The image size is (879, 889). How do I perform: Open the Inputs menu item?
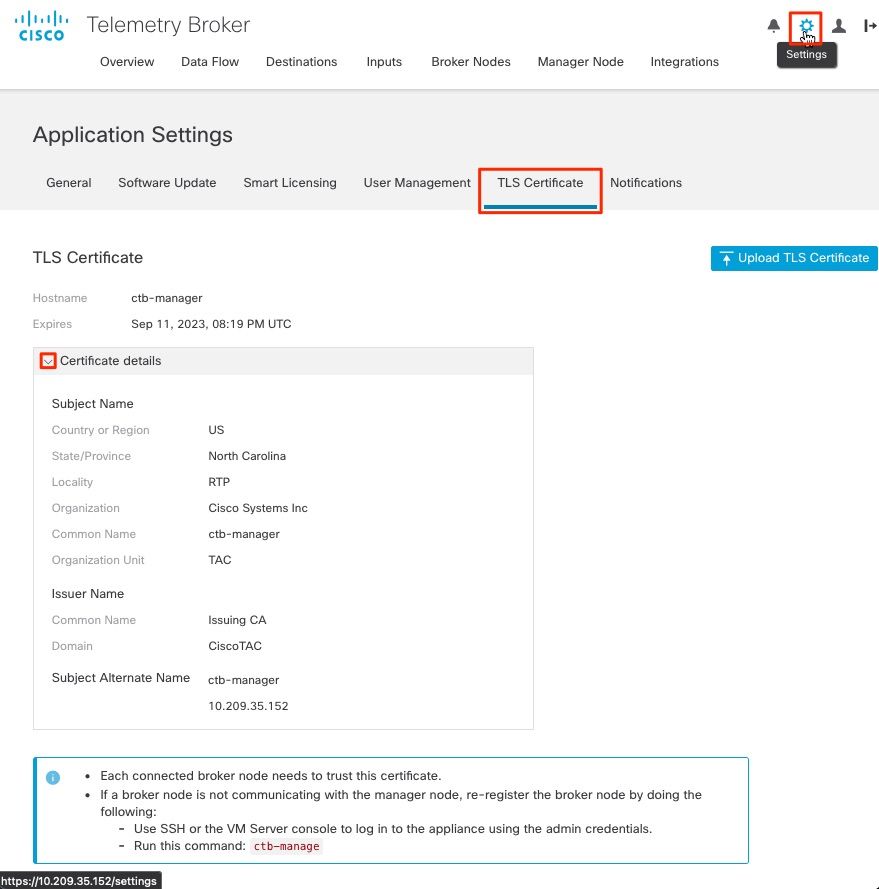tap(384, 62)
